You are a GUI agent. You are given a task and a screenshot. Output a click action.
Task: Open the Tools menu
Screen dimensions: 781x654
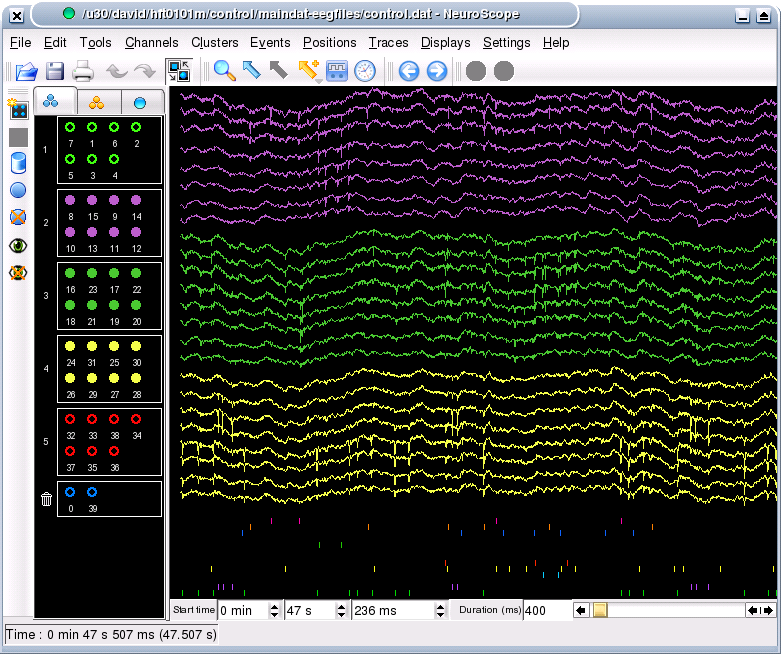tap(95, 43)
